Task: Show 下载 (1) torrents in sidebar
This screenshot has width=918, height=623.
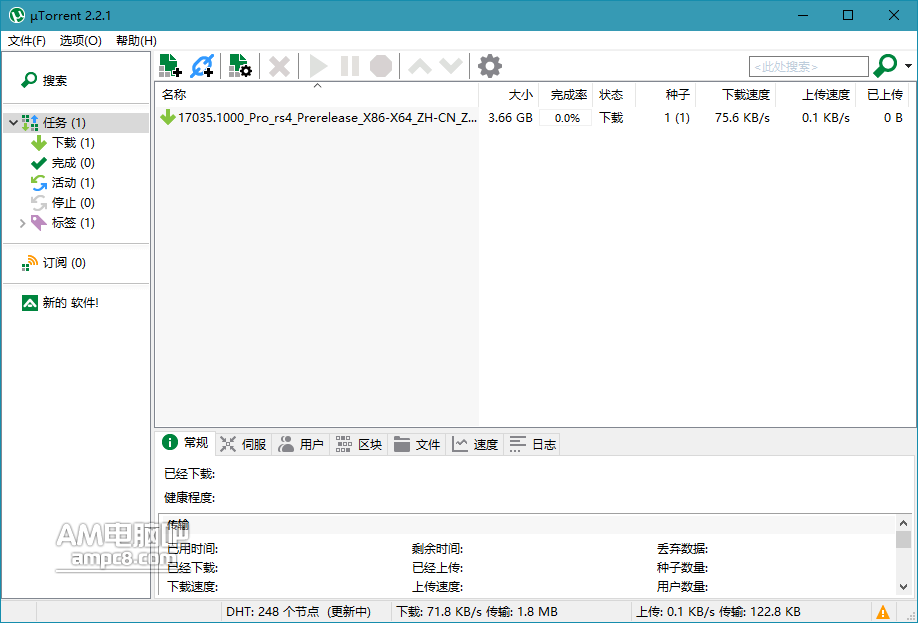Action: [63, 143]
